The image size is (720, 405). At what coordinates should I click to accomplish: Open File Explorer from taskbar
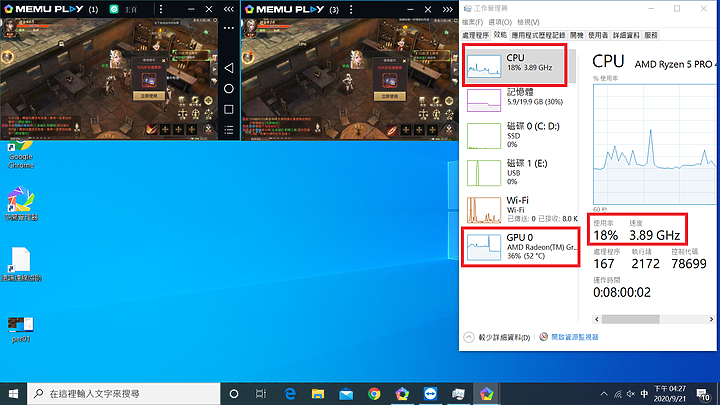(318, 394)
